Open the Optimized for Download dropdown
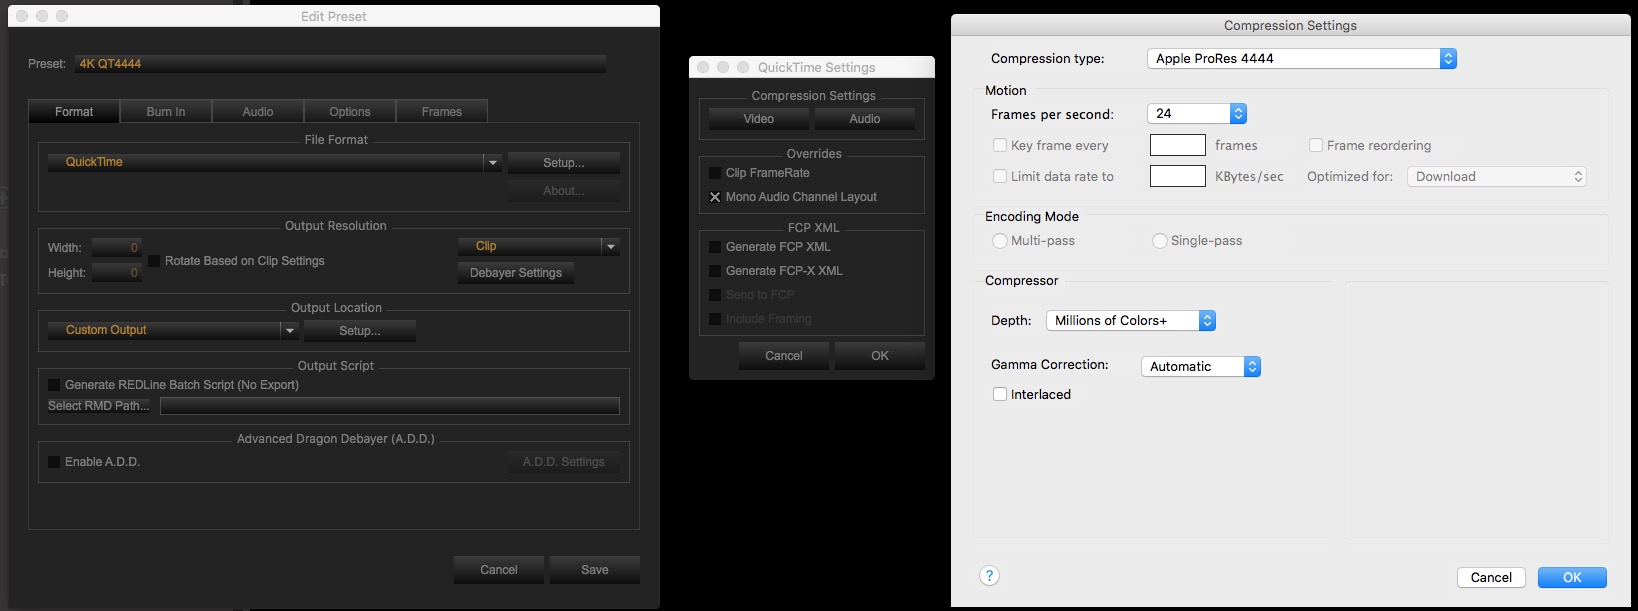1638x611 pixels. [1496, 177]
